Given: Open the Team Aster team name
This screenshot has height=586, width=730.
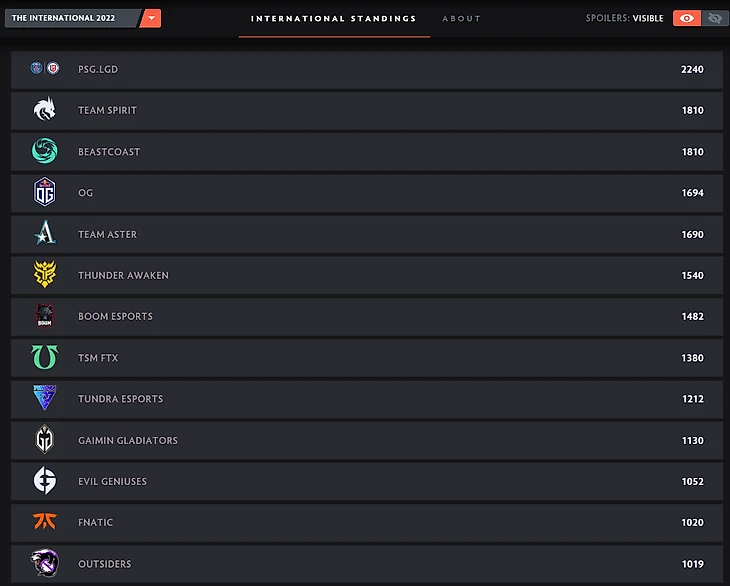Looking at the screenshot, I should point(108,235).
